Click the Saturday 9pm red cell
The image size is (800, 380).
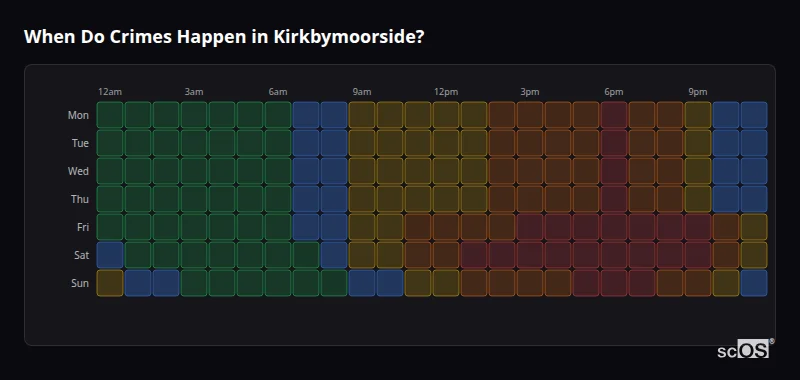tap(698, 255)
